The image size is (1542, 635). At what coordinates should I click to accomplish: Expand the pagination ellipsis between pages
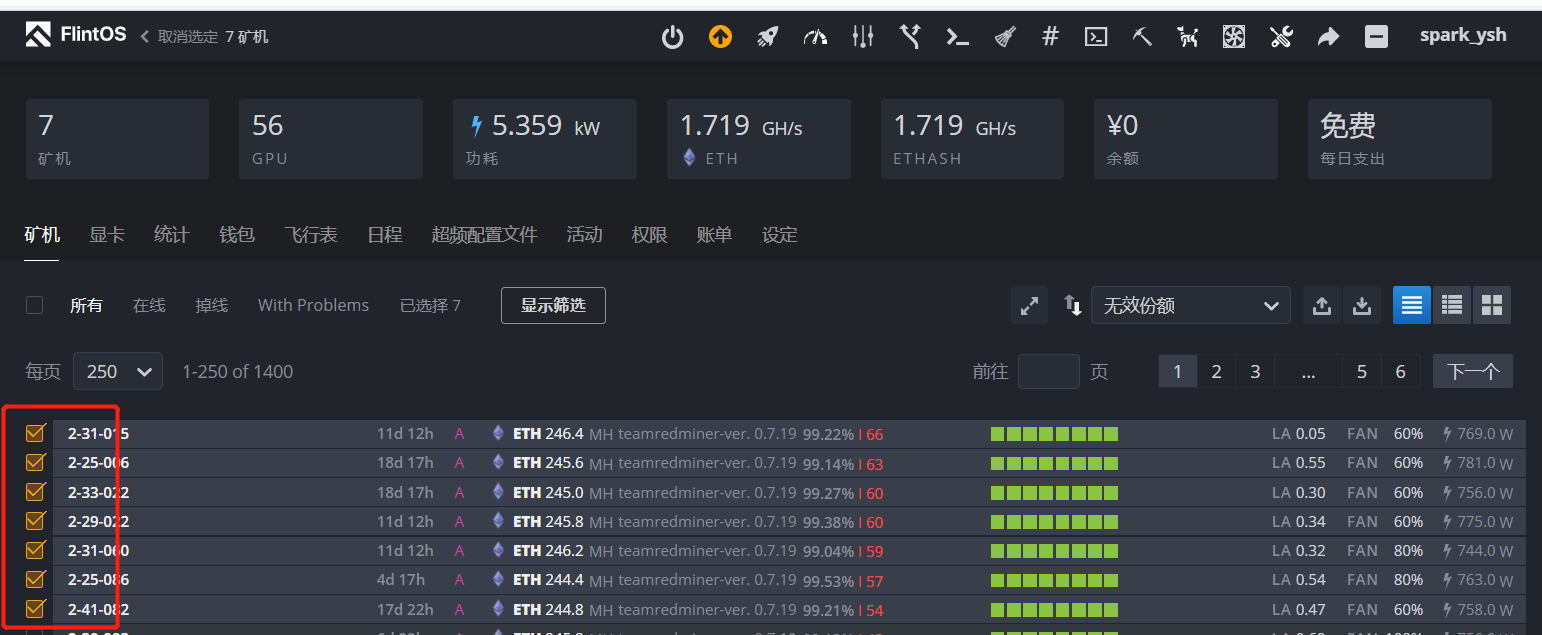click(1308, 371)
